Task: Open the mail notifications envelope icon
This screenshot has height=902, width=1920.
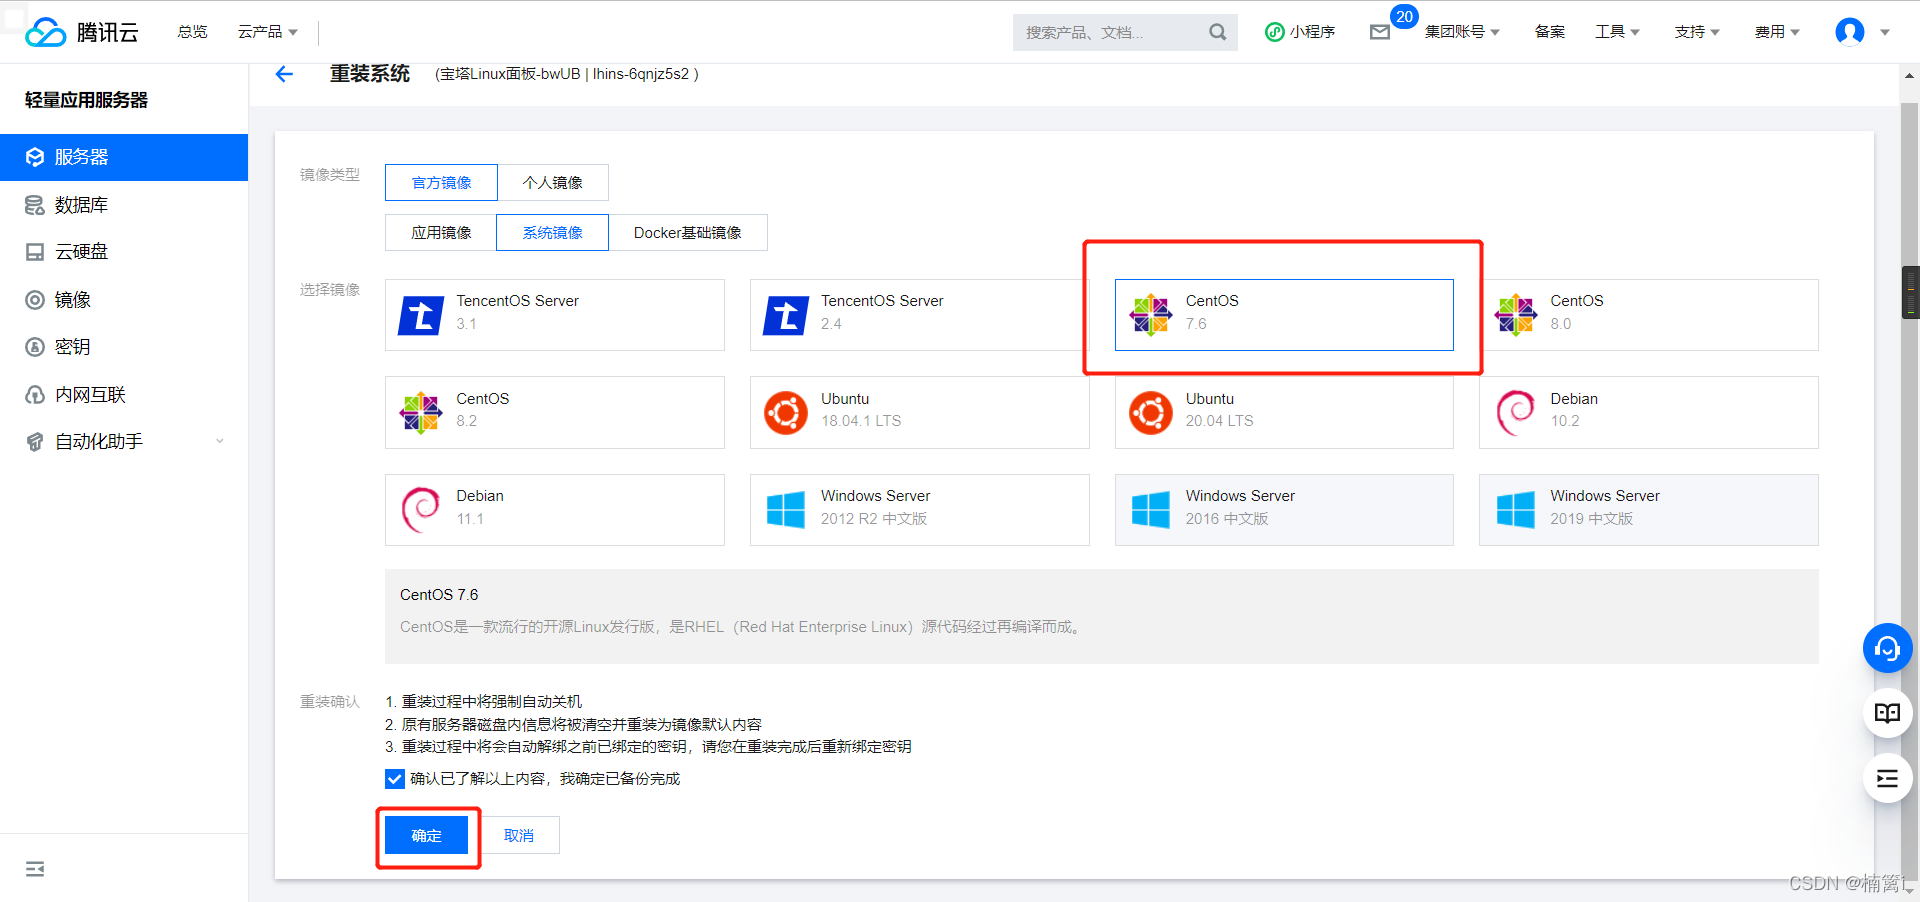Action: tap(1380, 32)
